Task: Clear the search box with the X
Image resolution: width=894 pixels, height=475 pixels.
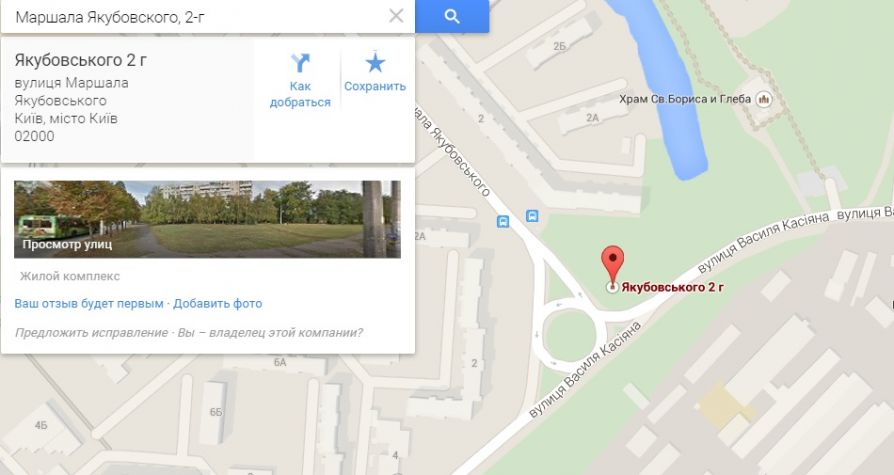Action: [396, 16]
